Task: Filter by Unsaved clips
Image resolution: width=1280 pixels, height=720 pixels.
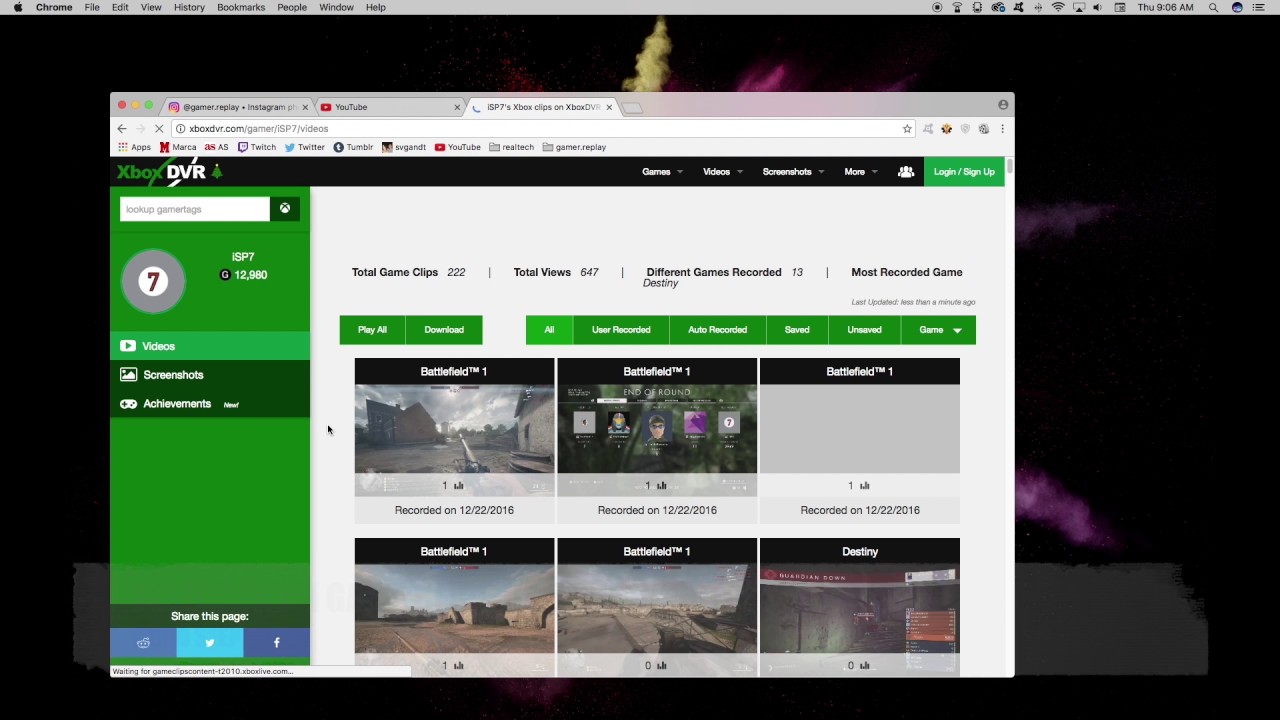Action: point(864,330)
